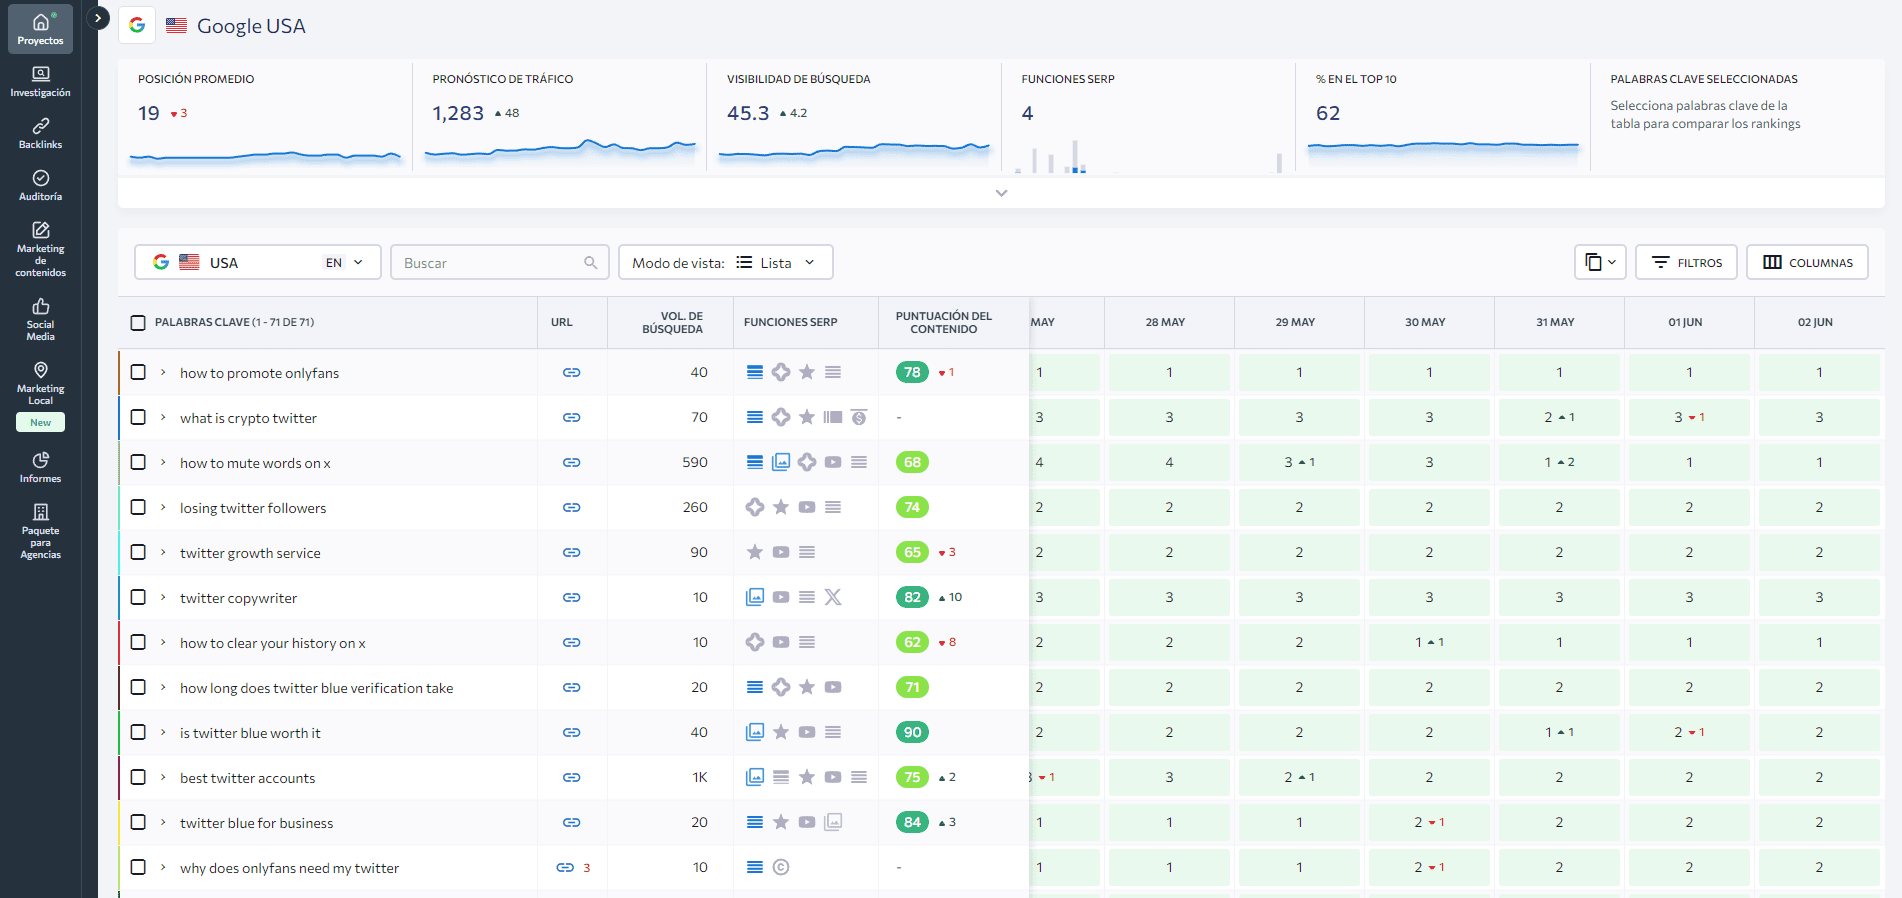Screen dimensions: 1902x898
Task: Click content score 90 badge
Action: (x=912, y=732)
